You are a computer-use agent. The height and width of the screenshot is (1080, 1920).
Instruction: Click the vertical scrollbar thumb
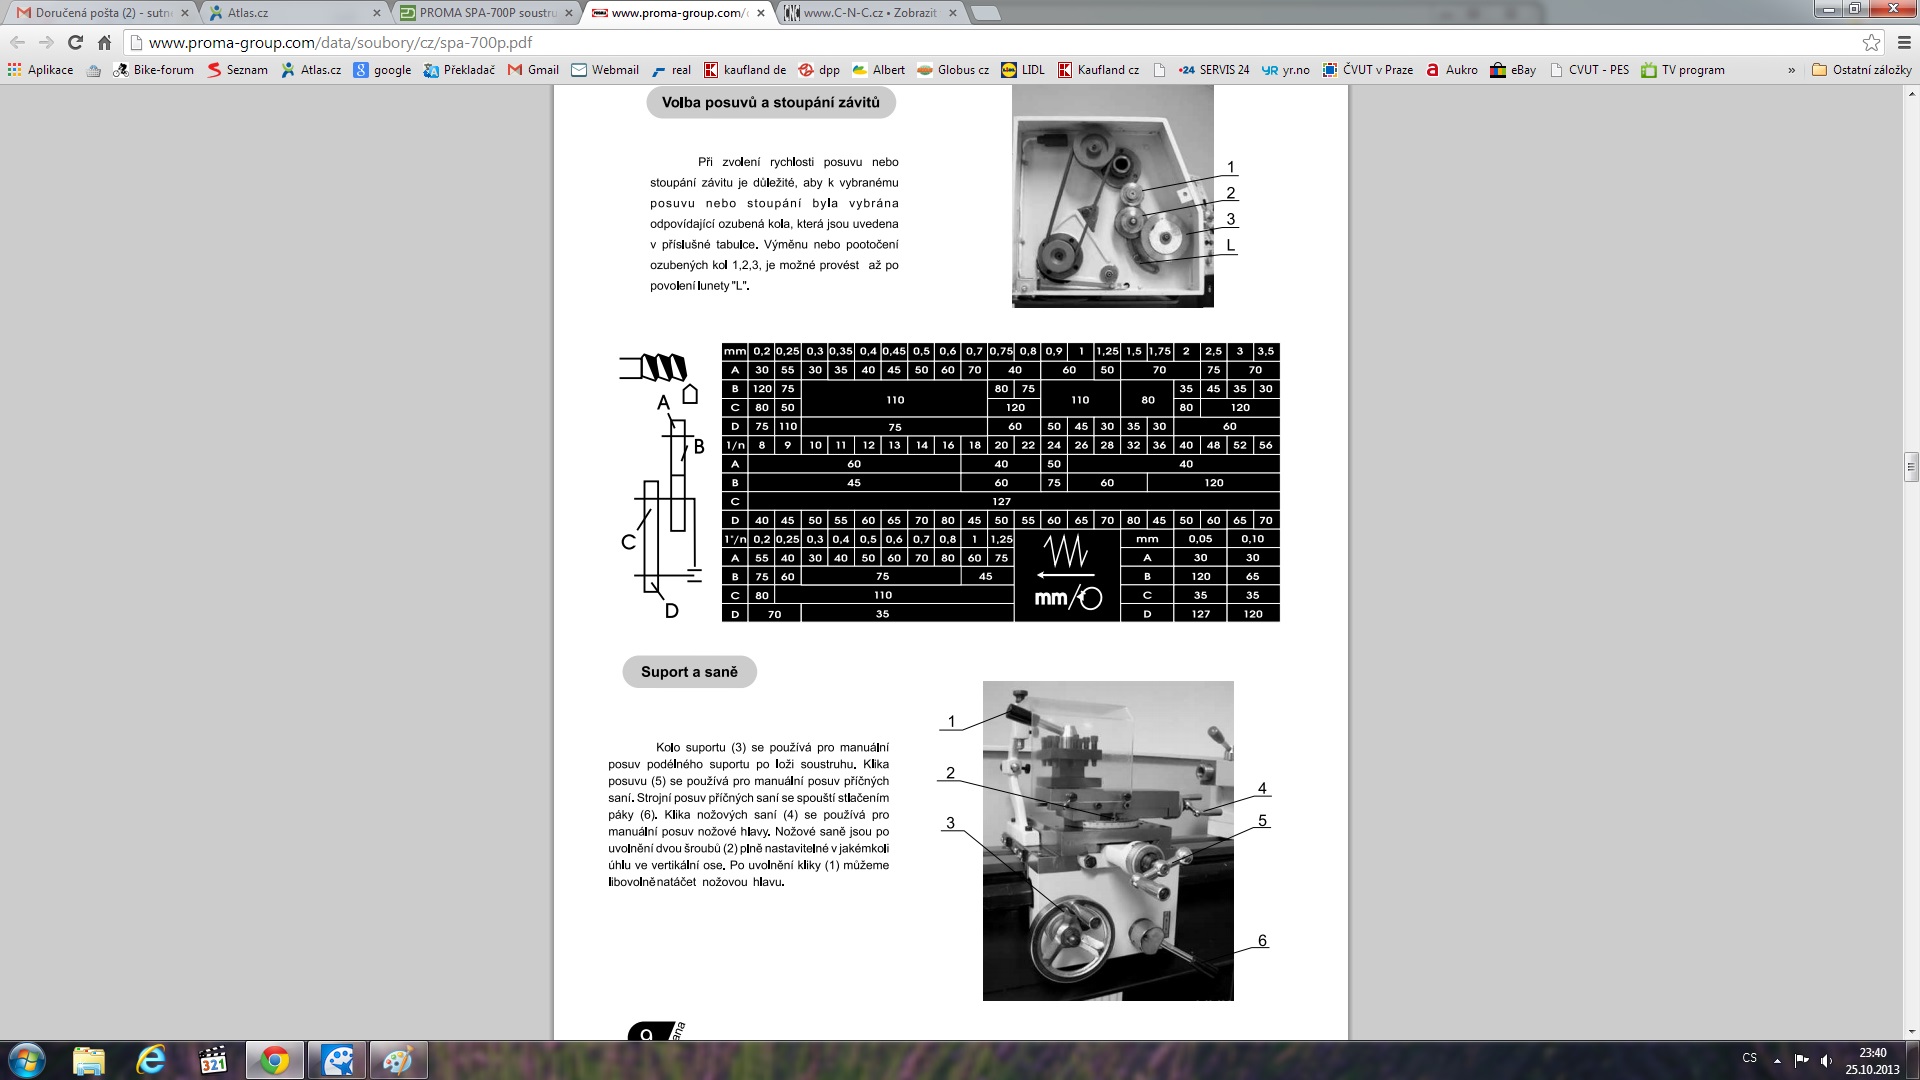pyautogui.click(x=1911, y=466)
